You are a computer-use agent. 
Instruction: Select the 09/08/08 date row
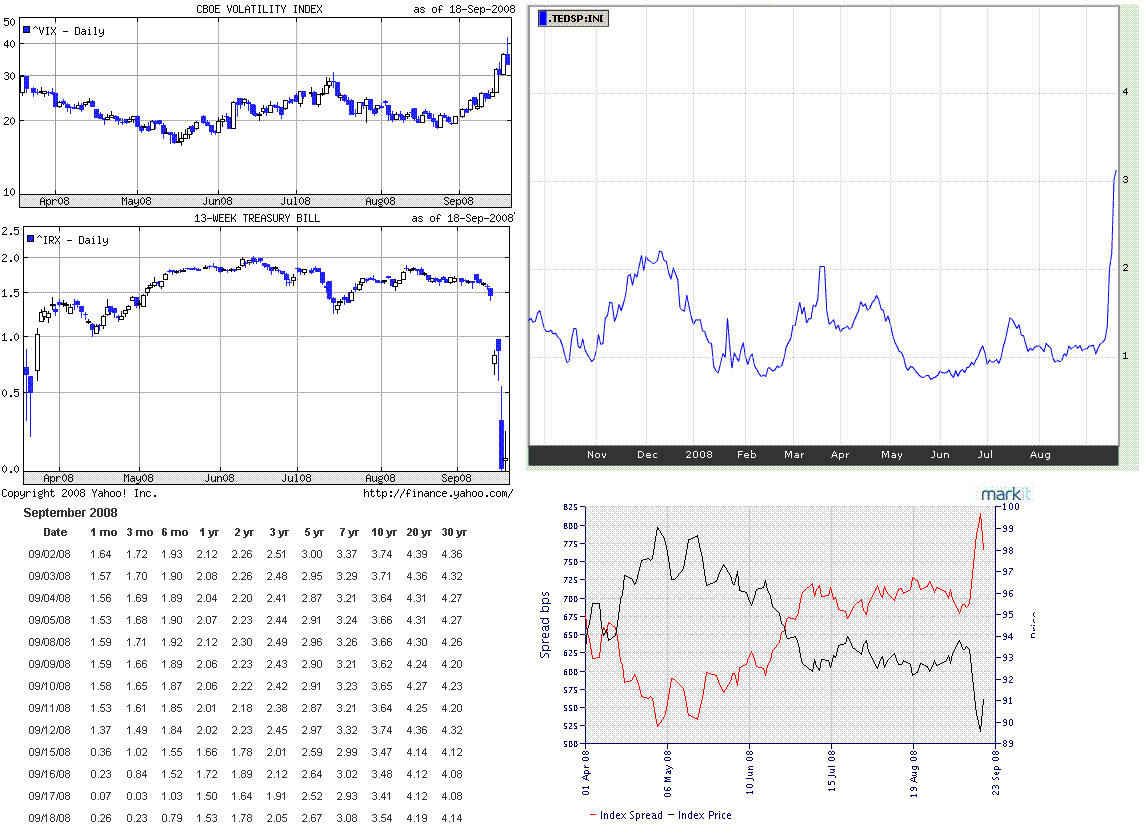click(246, 642)
